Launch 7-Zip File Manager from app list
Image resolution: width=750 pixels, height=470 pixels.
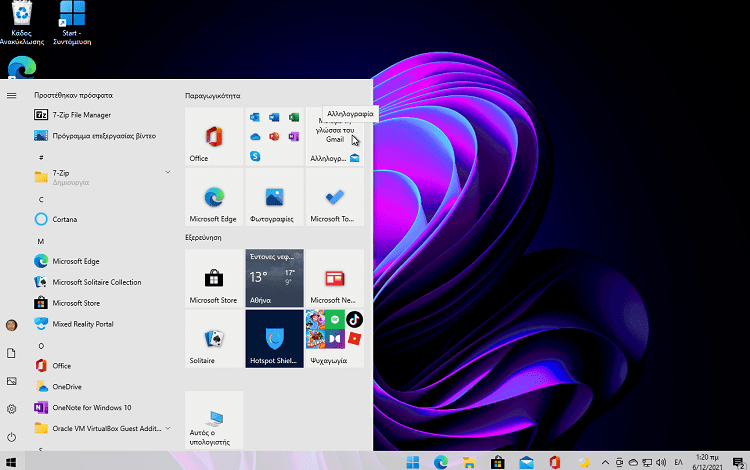click(103, 115)
